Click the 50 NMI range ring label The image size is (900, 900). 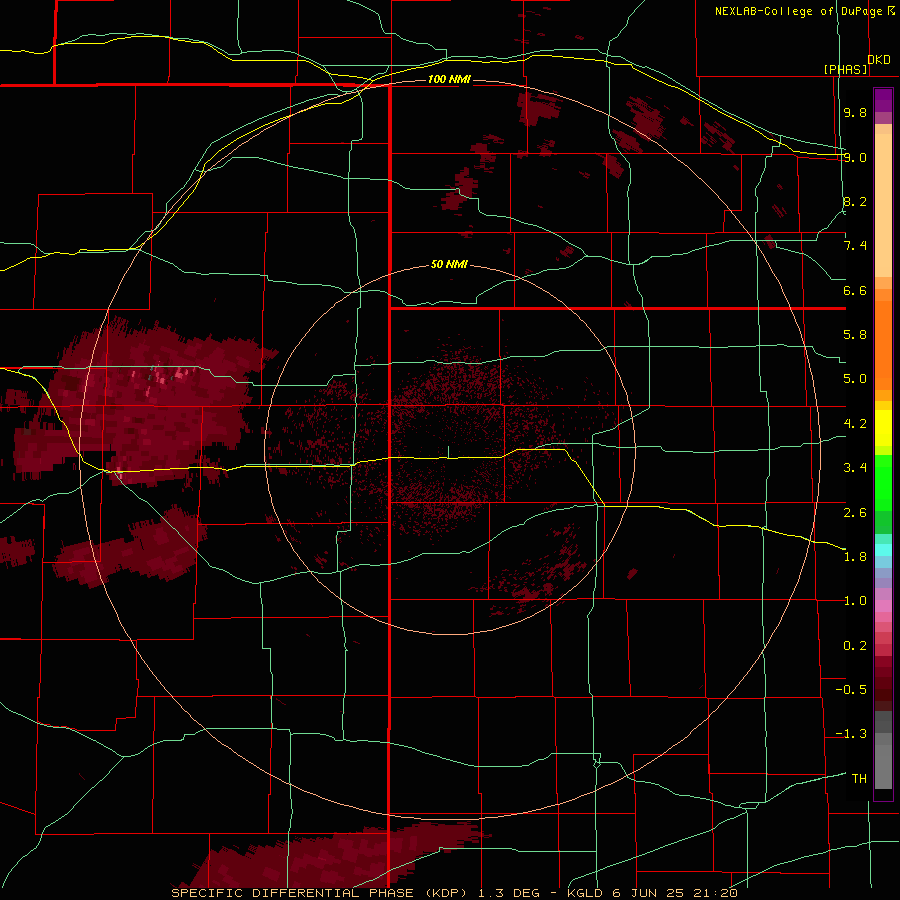tap(449, 264)
